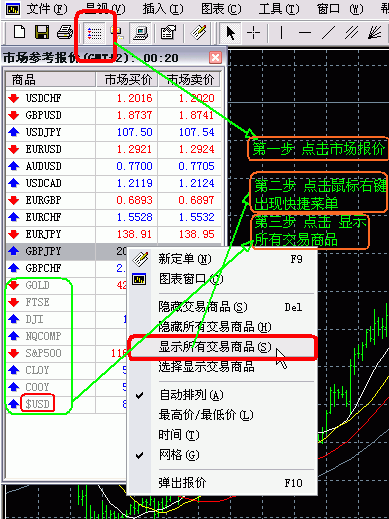The width and height of the screenshot is (389, 519).
Task: Select the GBPCHF symbol row
Action: (67, 268)
